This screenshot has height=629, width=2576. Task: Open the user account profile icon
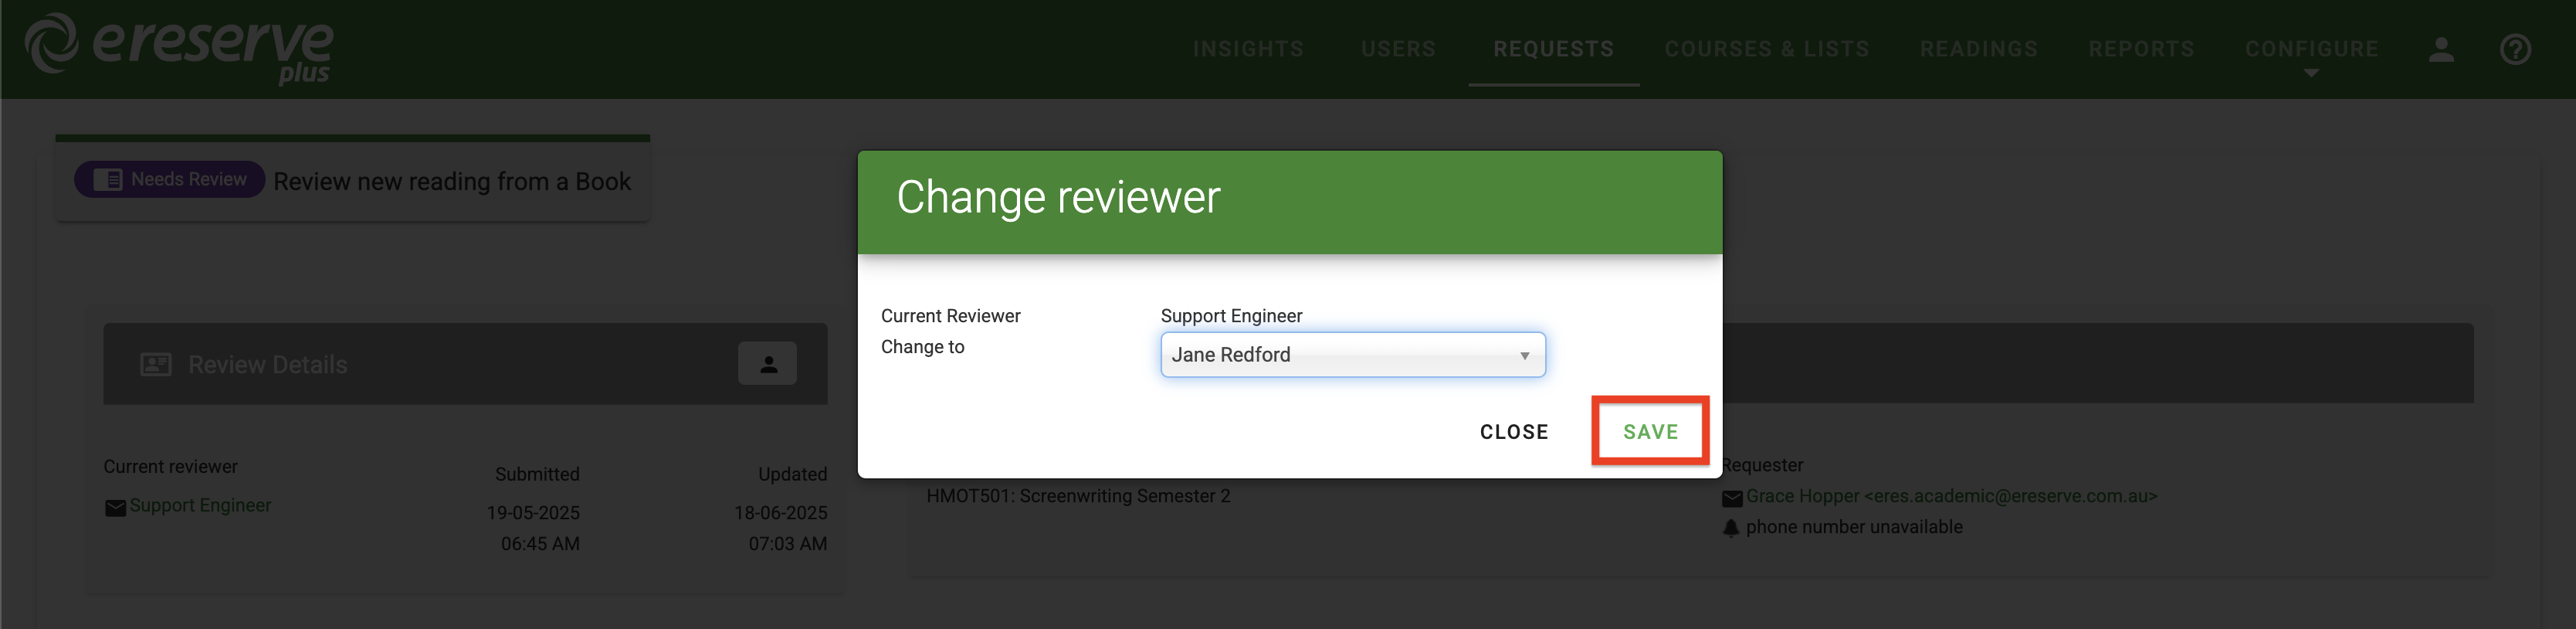pos(2440,49)
